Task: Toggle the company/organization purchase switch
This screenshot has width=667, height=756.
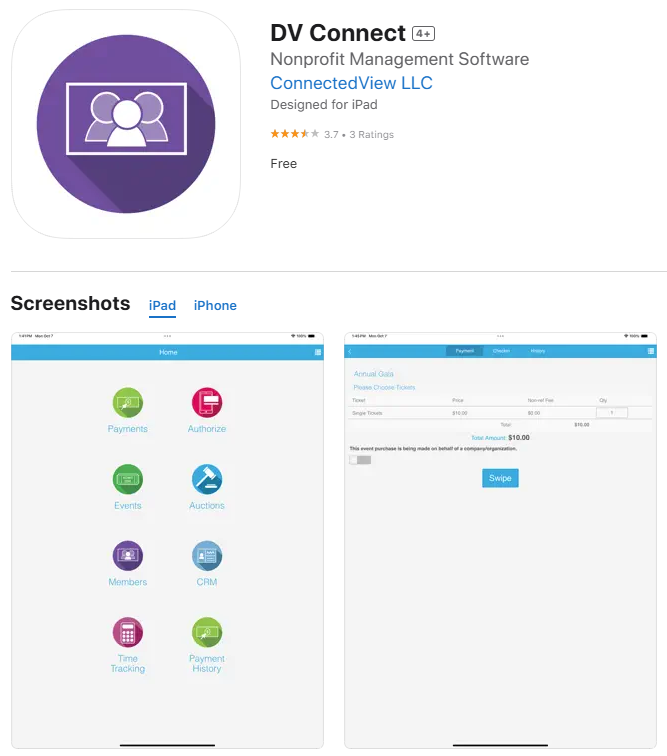Action: coord(360,460)
